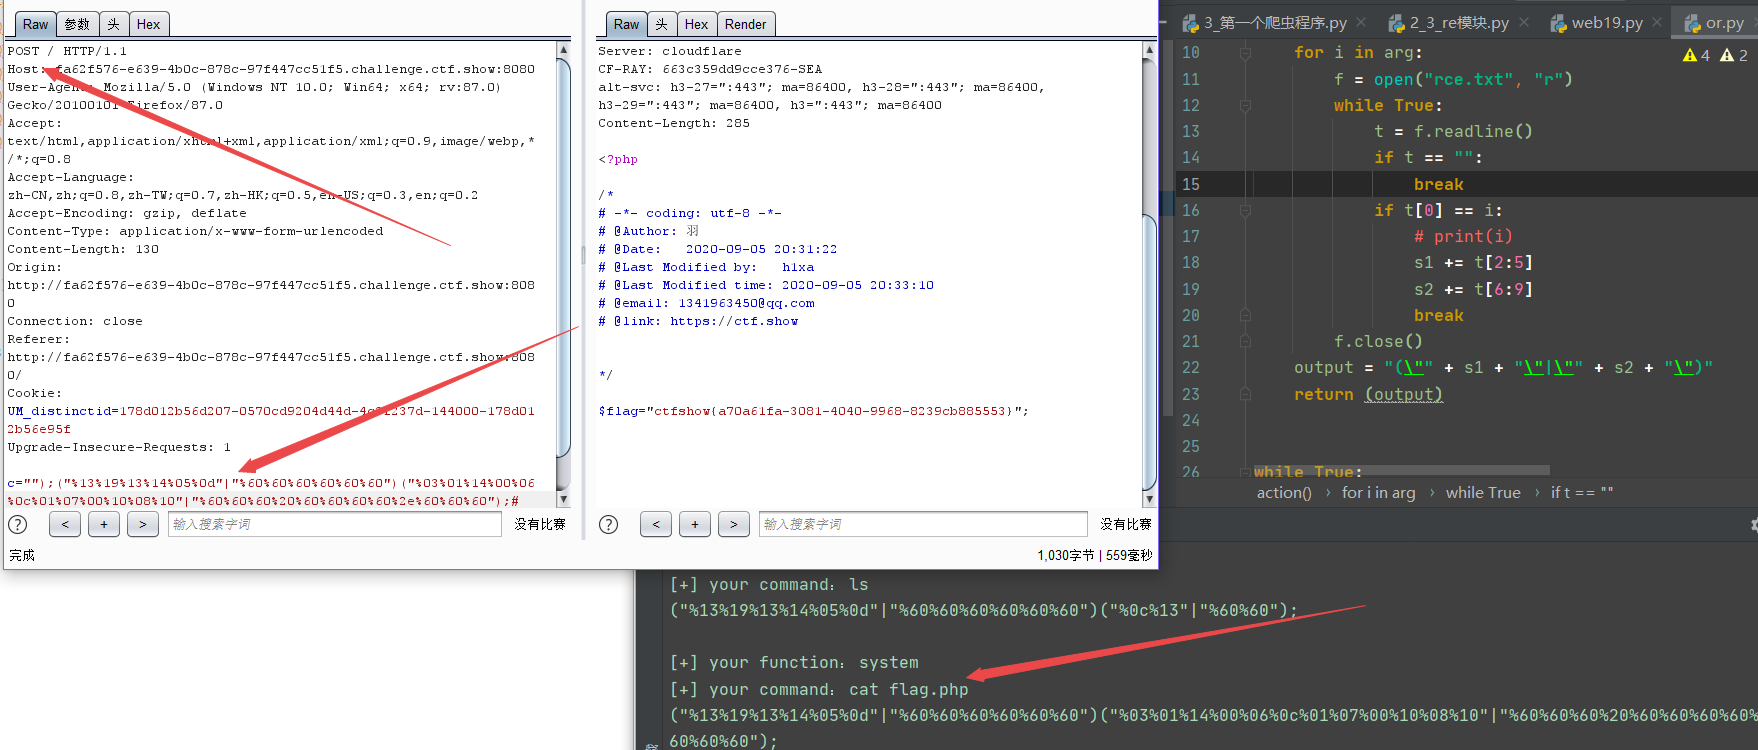
Task: Select the or.py editor tab
Action: (1714, 22)
